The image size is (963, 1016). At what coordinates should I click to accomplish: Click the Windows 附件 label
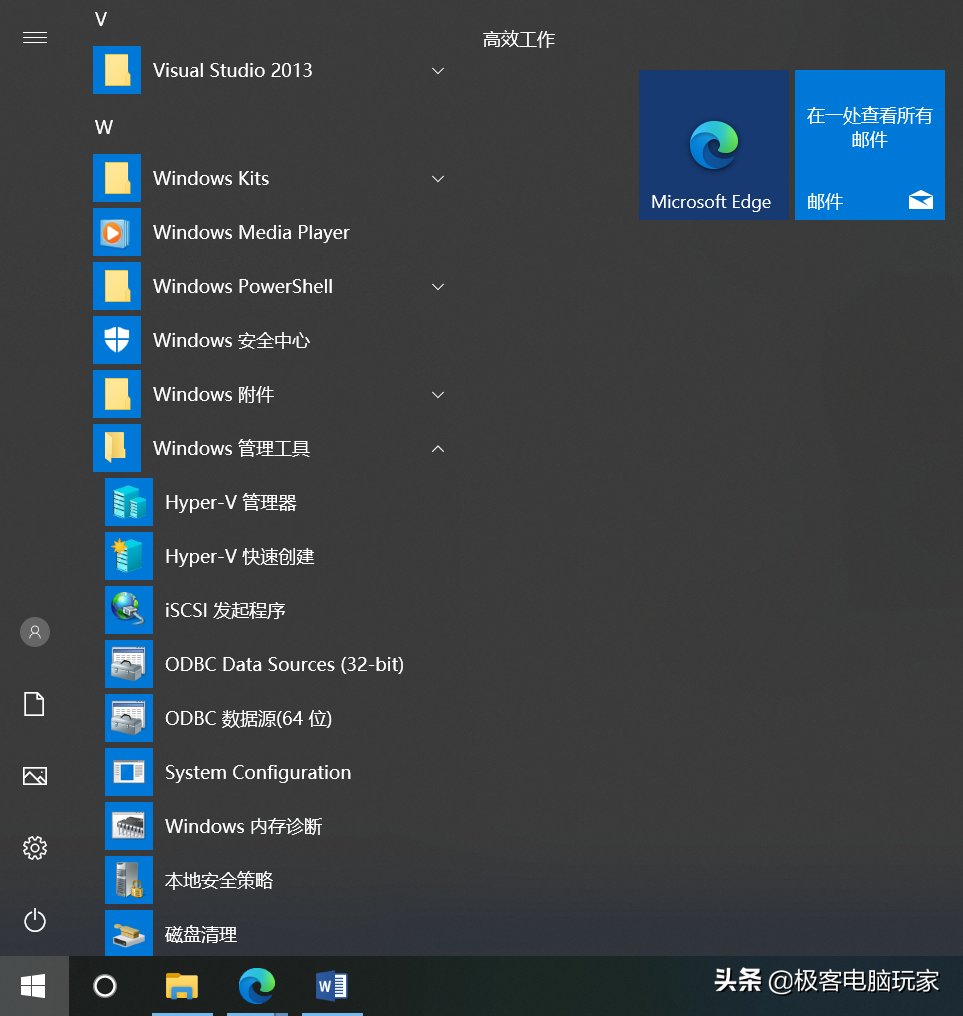[x=213, y=394]
